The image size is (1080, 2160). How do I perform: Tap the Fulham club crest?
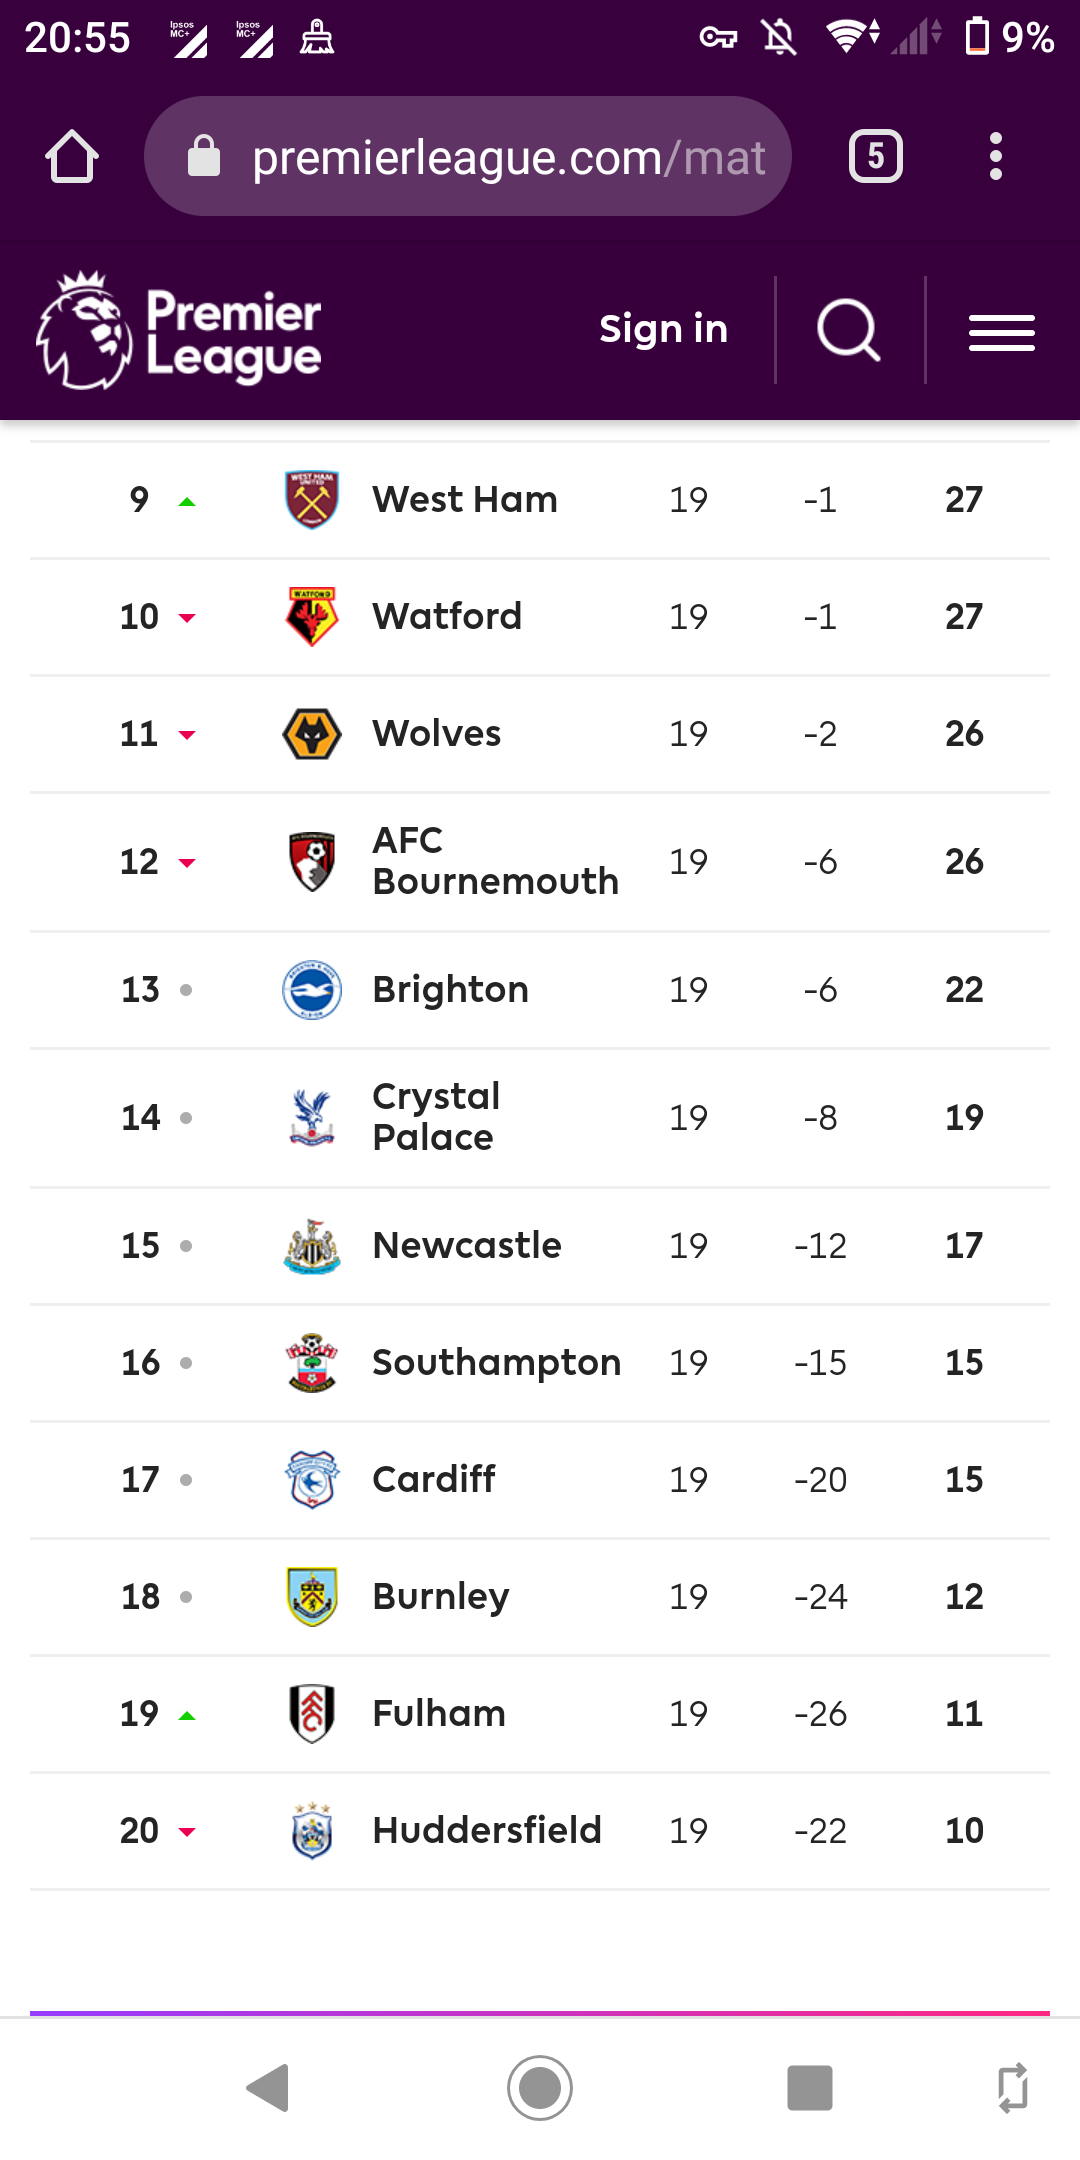tap(312, 1713)
